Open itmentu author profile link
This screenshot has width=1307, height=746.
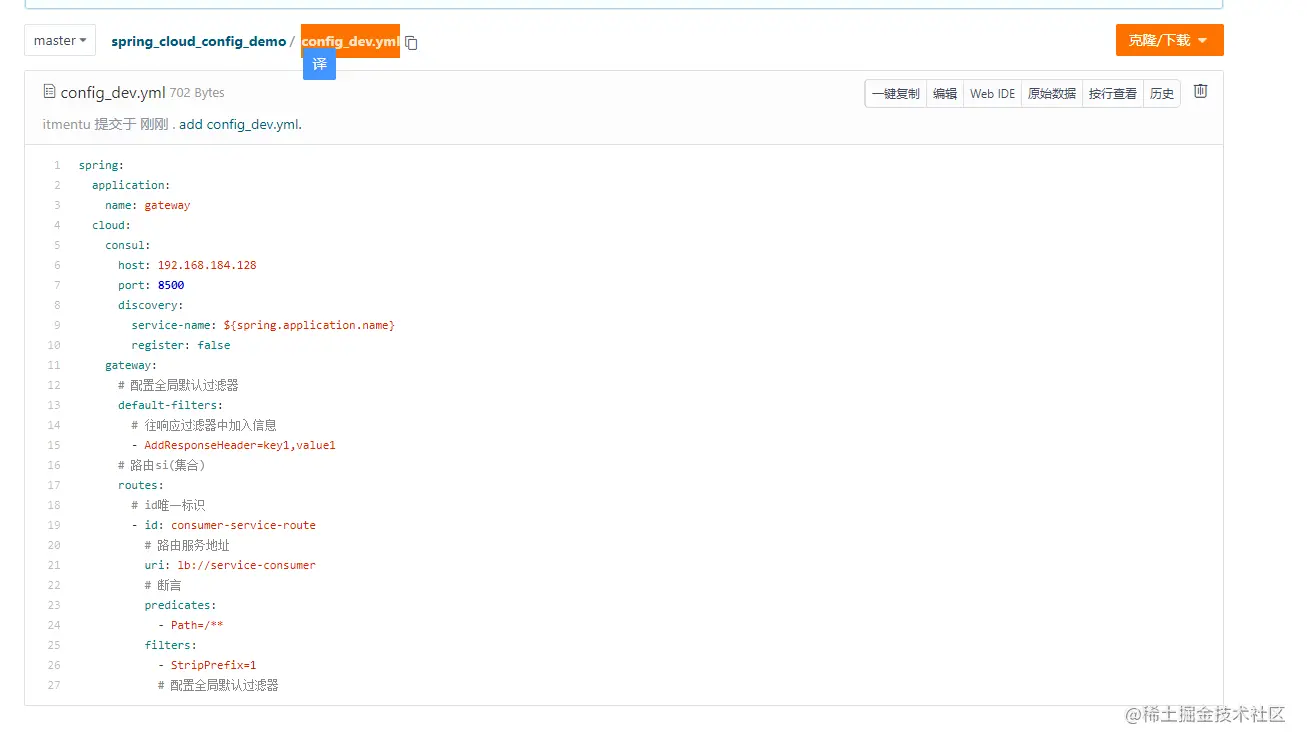66,125
